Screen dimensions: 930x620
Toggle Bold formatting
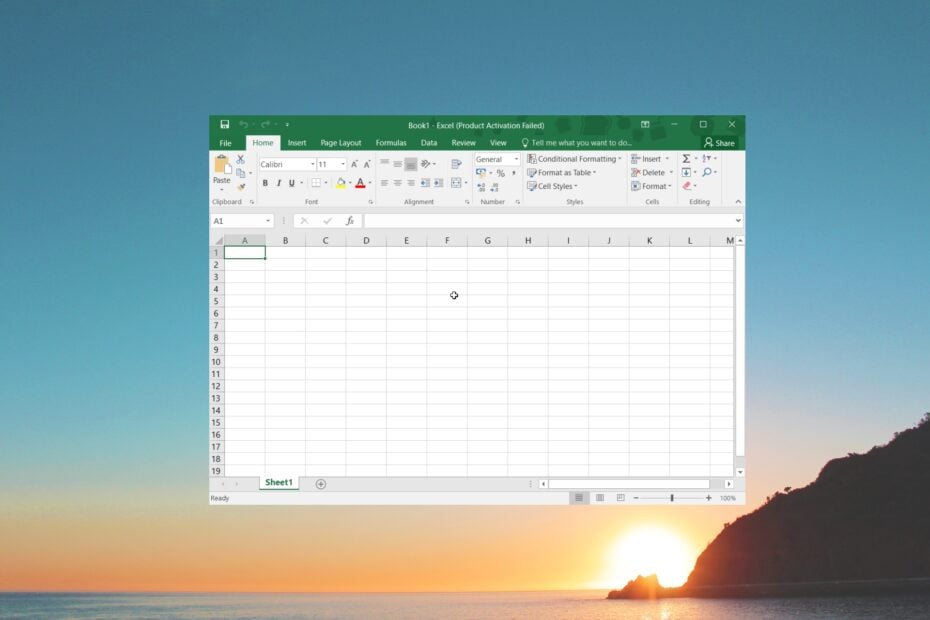(265, 183)
